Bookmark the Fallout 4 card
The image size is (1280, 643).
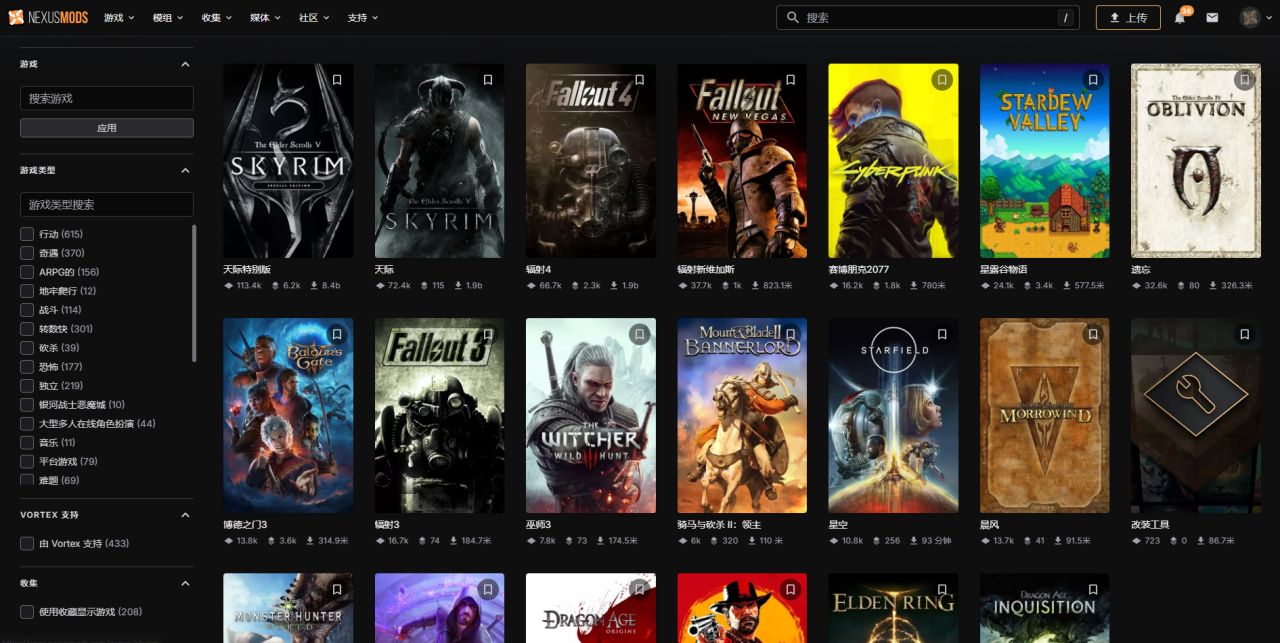pos(639,80)
